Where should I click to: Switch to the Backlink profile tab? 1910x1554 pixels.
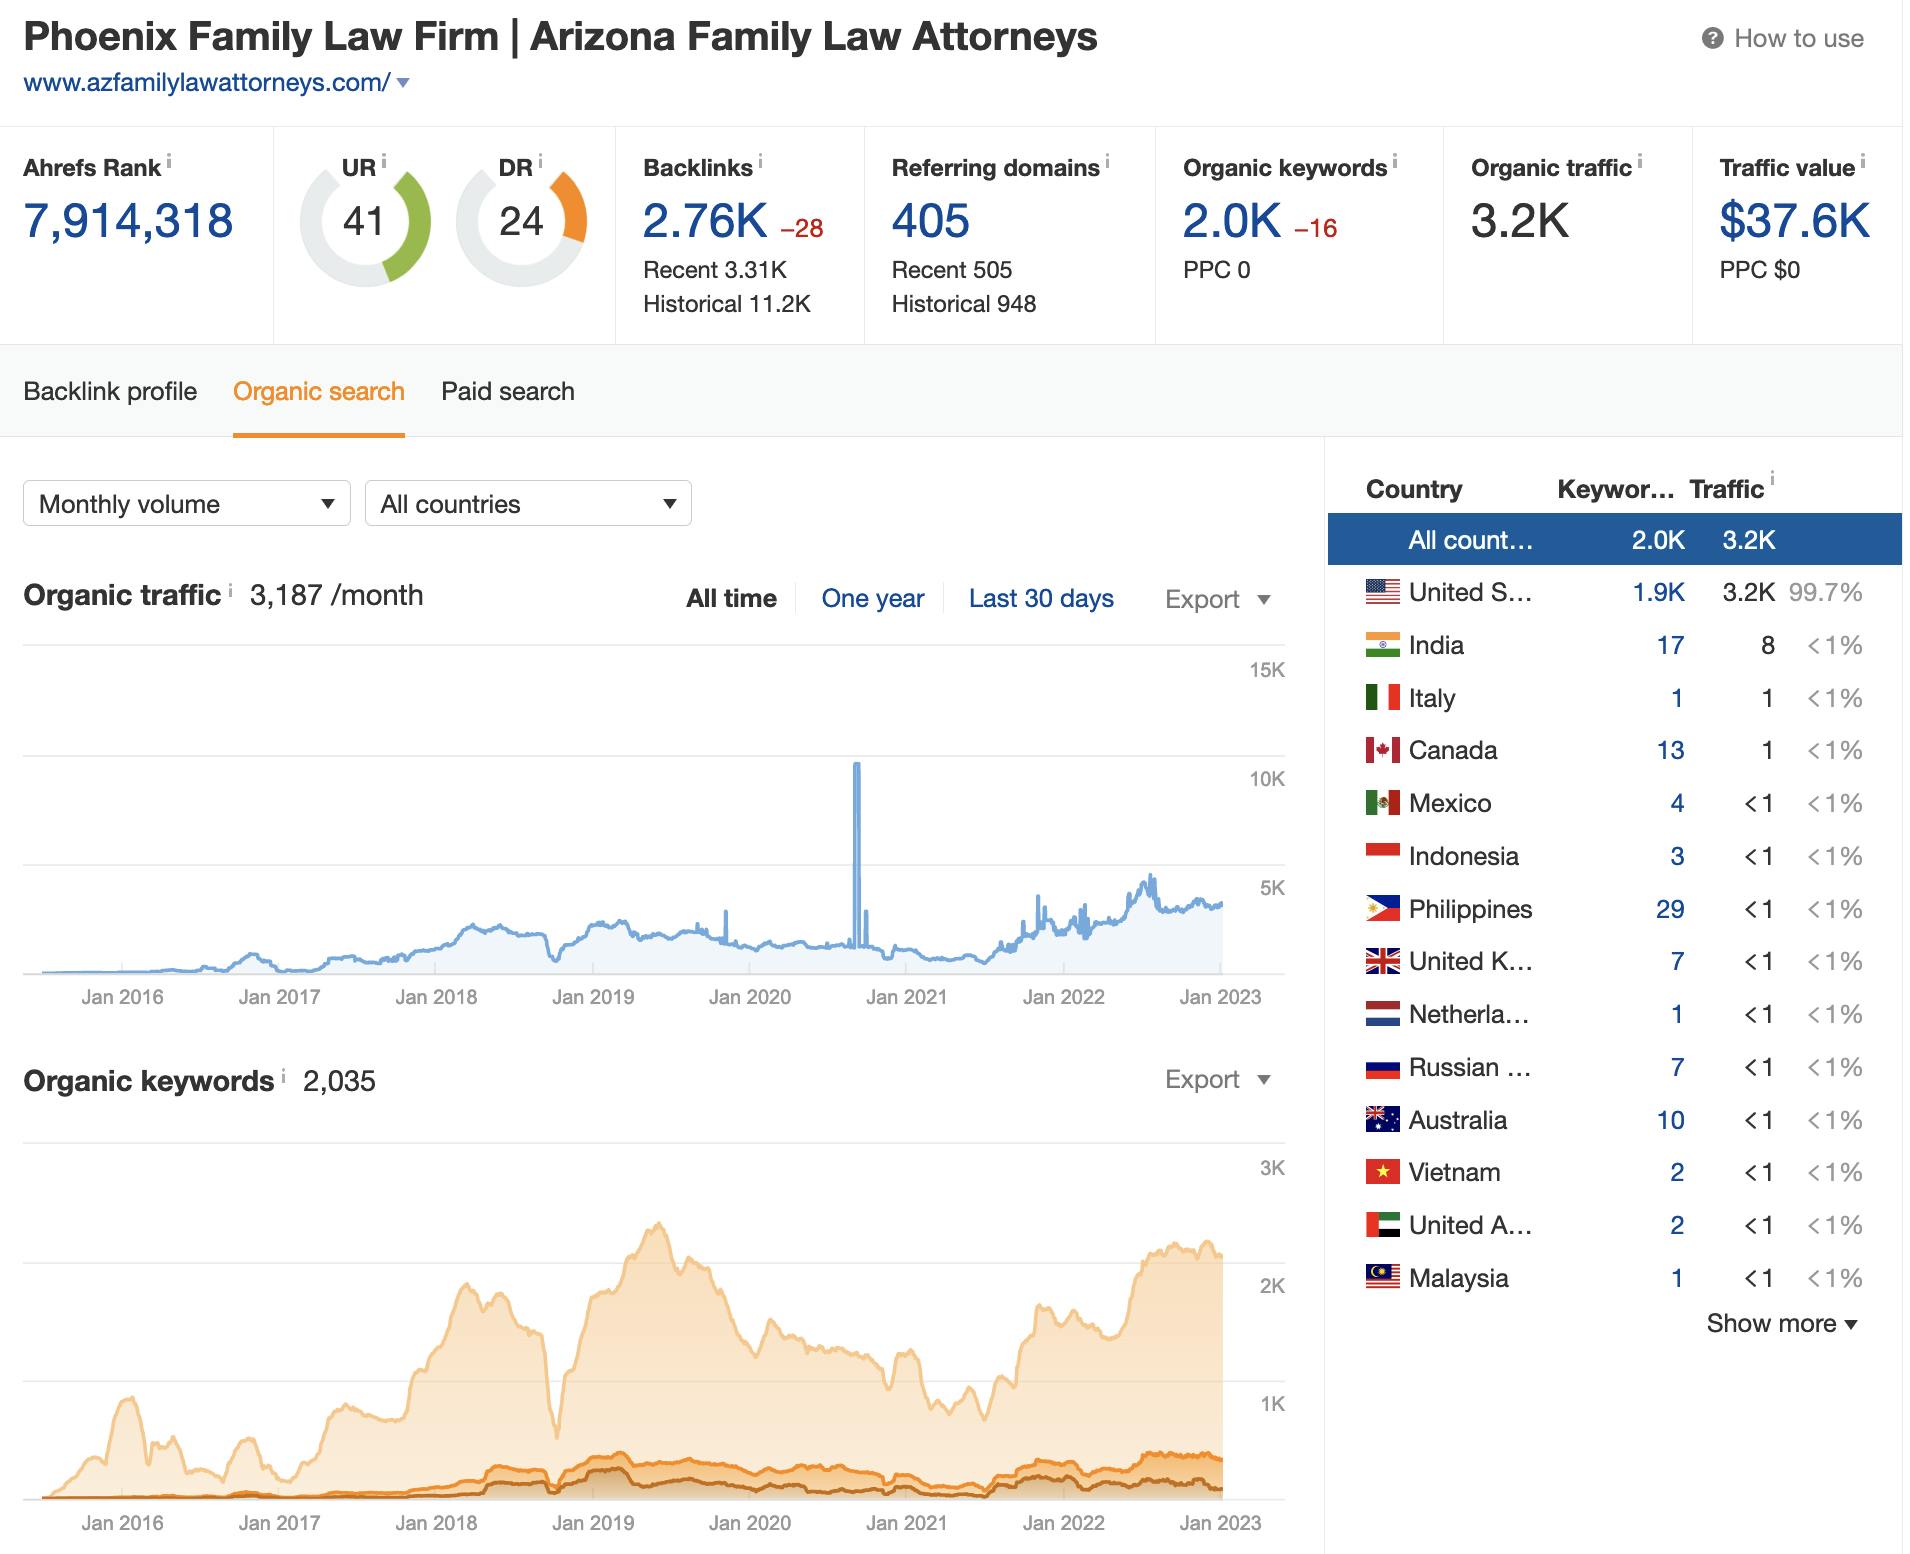110,391
